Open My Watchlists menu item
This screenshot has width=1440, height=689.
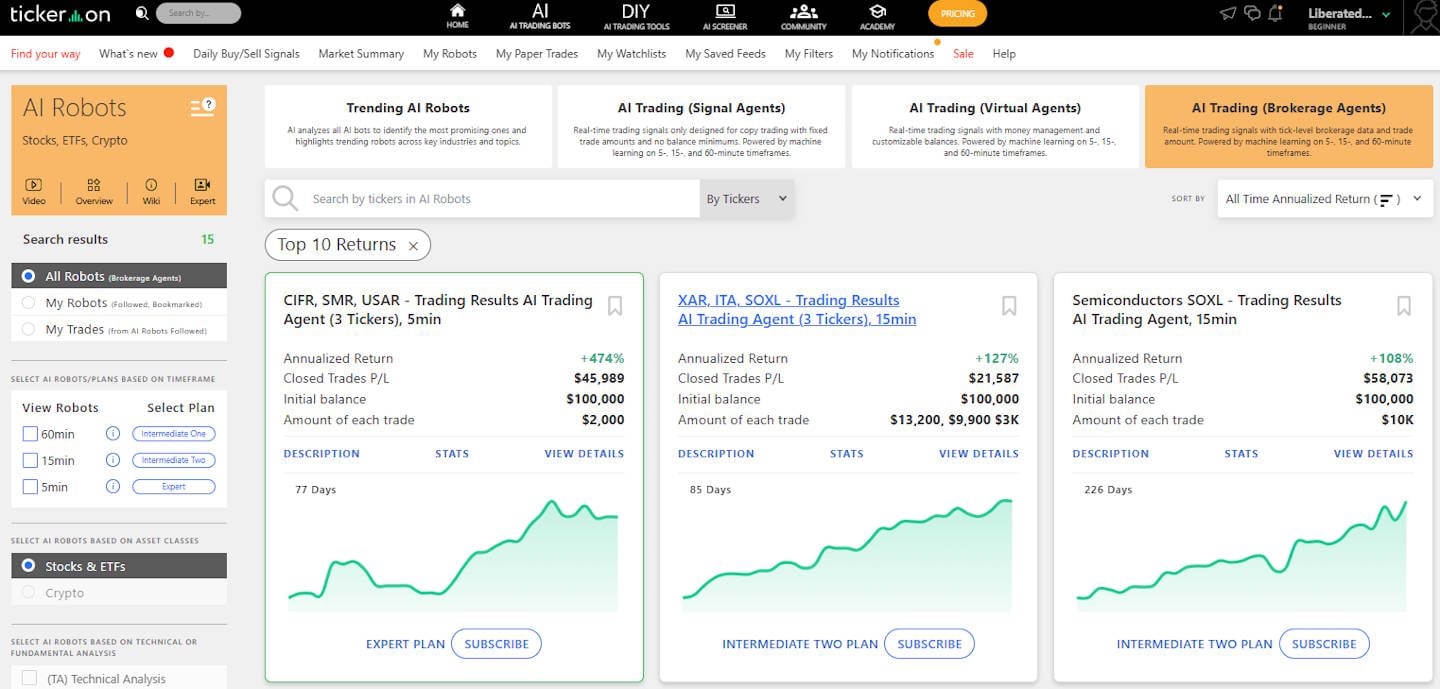[x=631, y=54]
